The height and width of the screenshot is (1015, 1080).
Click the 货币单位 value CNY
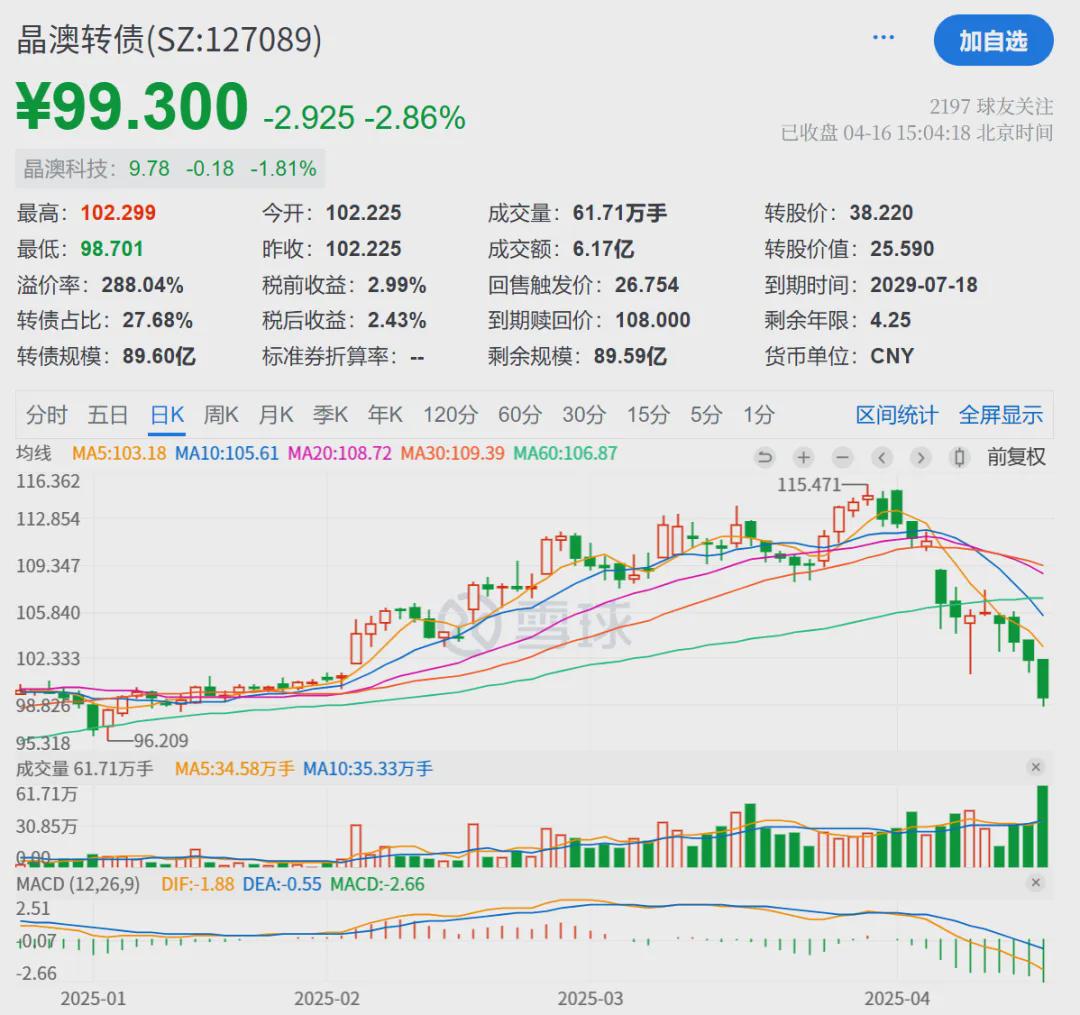coord(892,356)
